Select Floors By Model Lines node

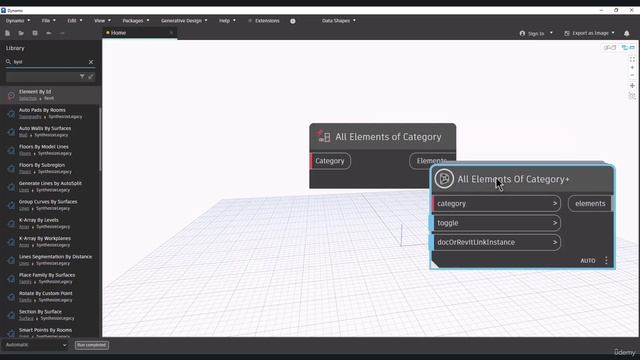pos(50,150)
